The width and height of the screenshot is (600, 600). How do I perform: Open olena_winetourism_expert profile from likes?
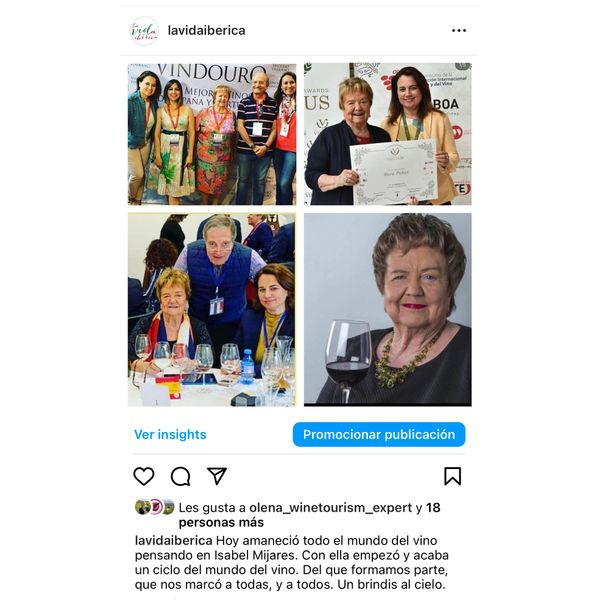[x=331, y=508]
